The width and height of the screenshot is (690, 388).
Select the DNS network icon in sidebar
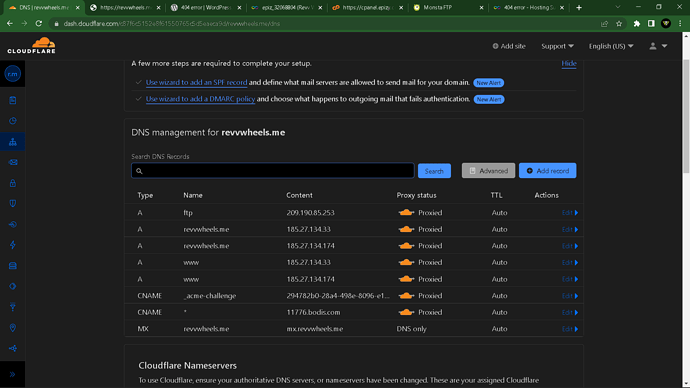coord(13,142)
